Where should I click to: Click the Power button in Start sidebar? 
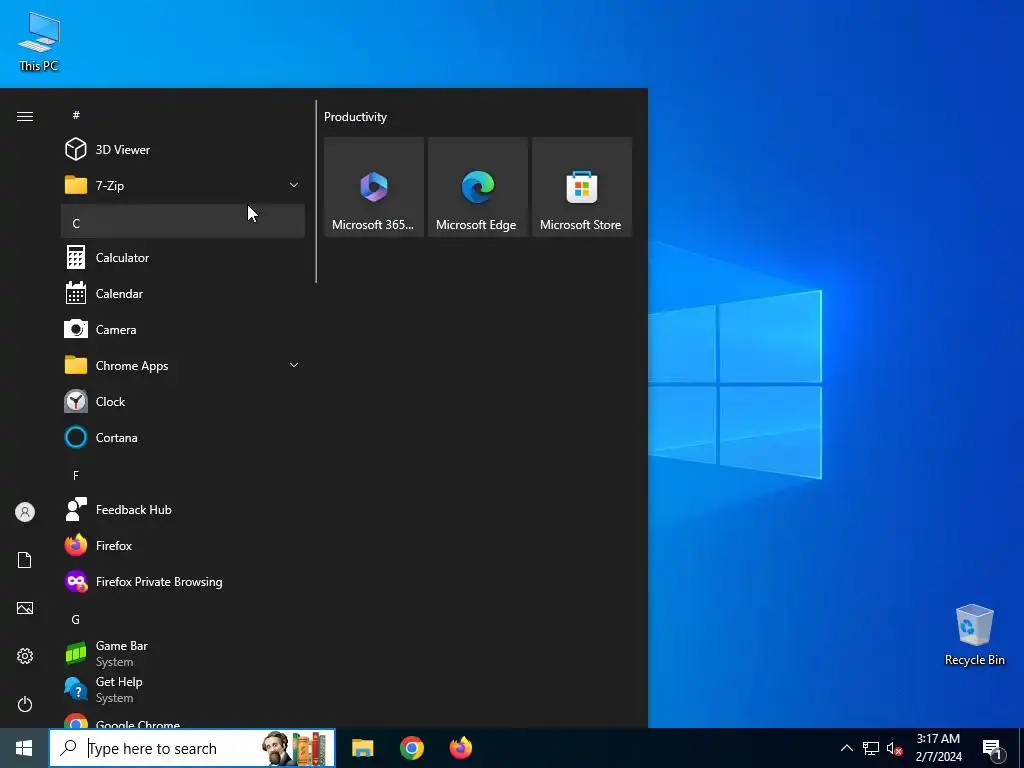point(25,704)
